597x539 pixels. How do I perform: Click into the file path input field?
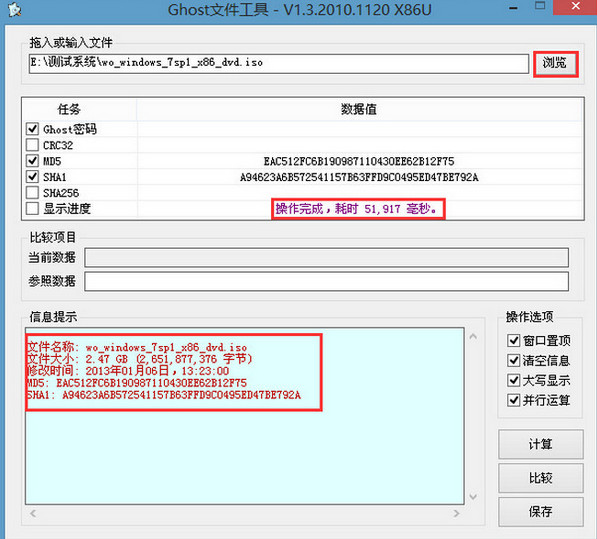(x=279, y=64)
